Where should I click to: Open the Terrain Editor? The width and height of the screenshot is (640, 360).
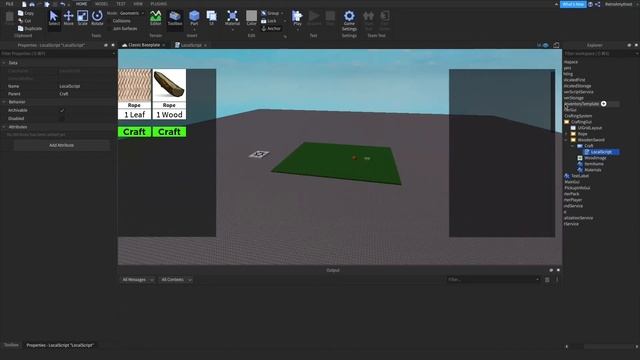[x=156, y=18]
